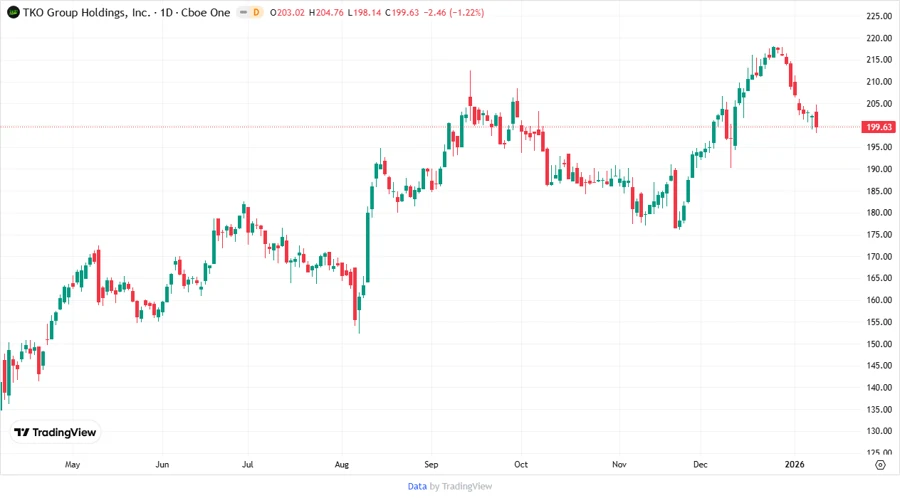Viewport: 900px width, 498px height.
Task: Click the high value H204.76
Action: (326, 13)
